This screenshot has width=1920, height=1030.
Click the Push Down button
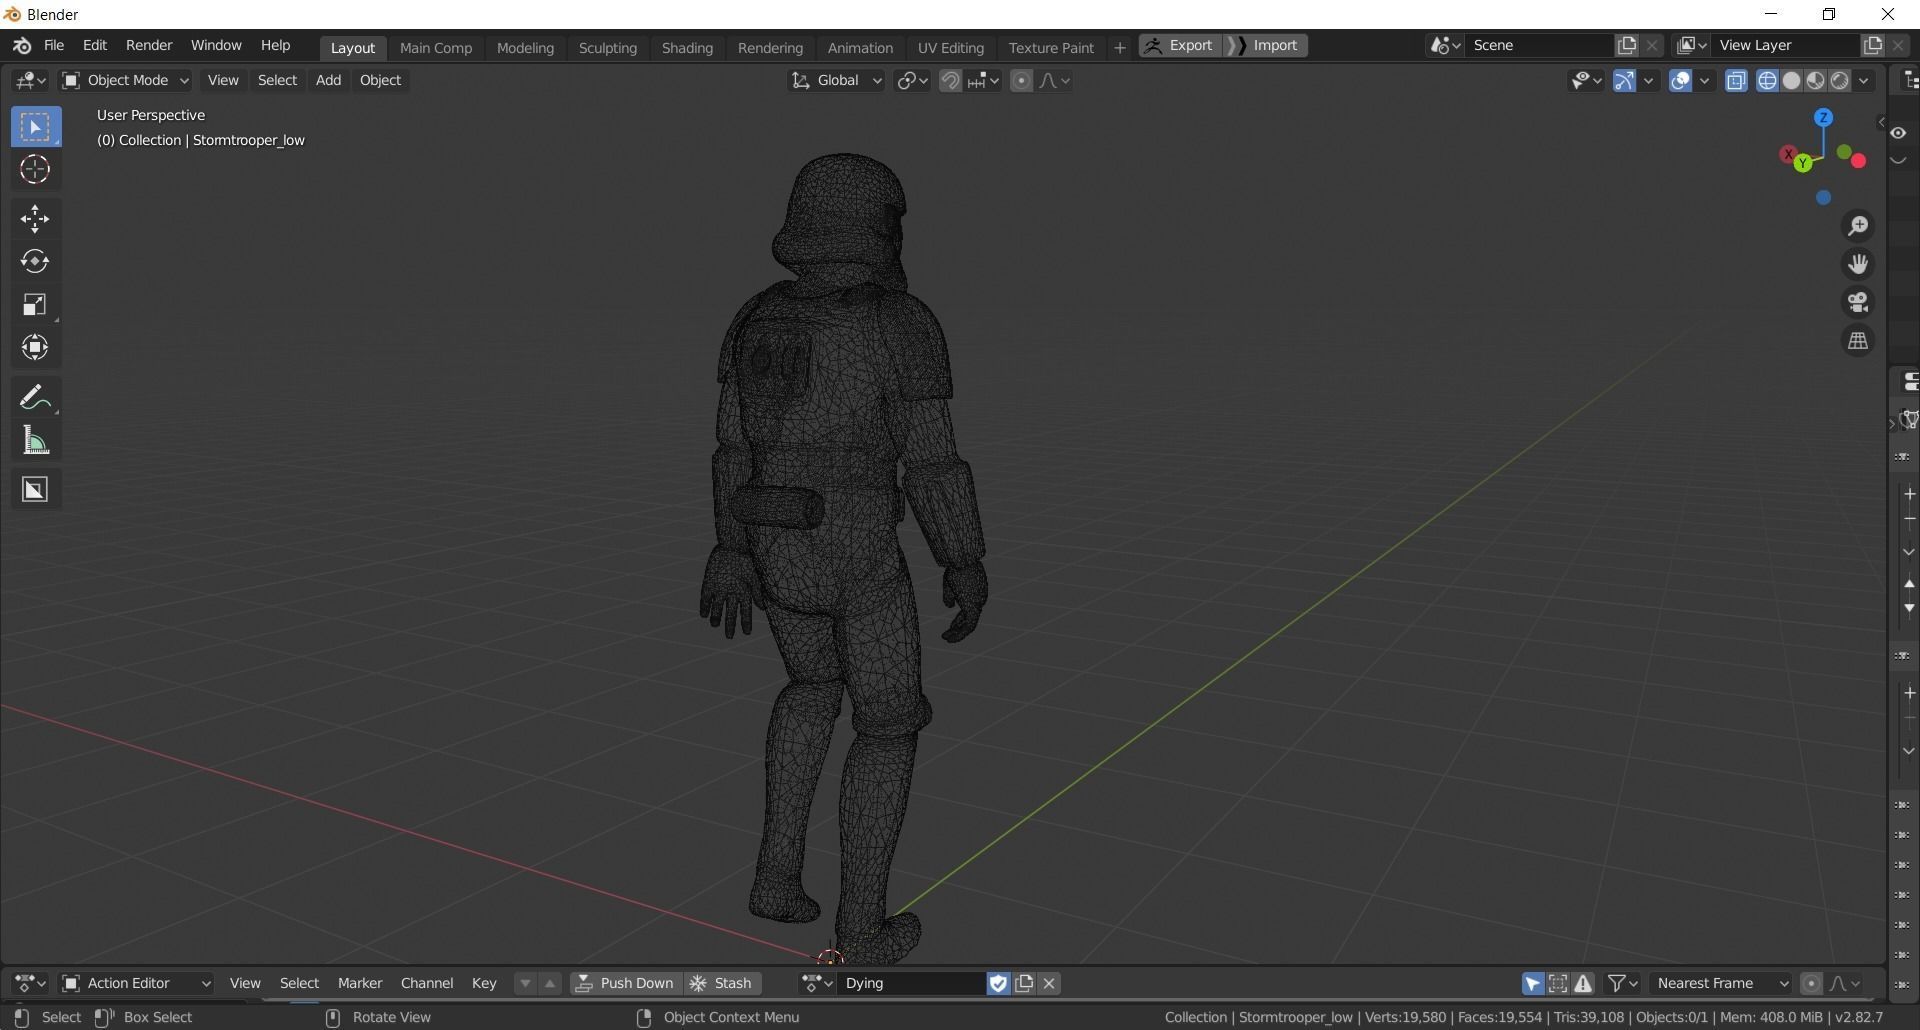[x=625, y=984]
